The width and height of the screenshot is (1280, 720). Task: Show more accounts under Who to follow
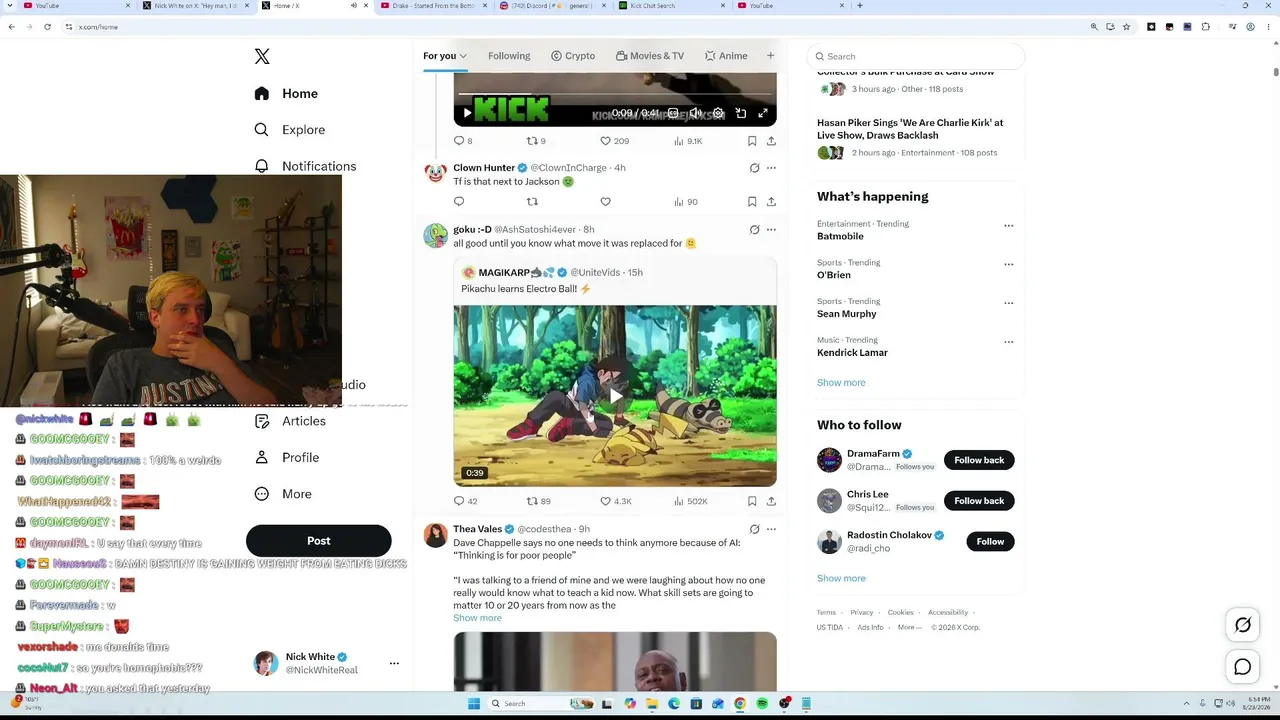pos(841,579)
